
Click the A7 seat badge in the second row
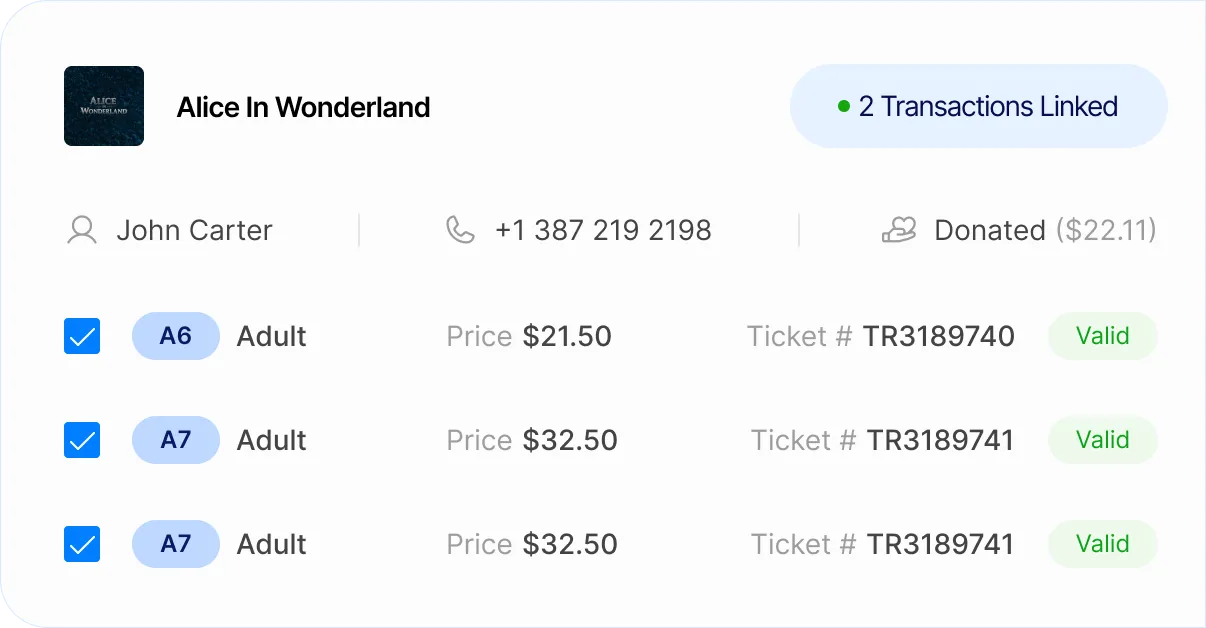[175, 440]
